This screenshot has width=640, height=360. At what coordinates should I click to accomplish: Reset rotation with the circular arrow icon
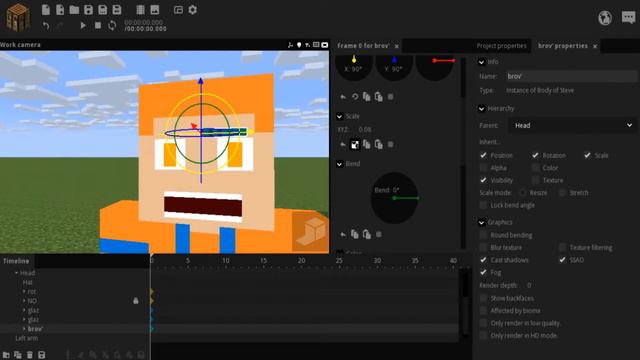[355, 97]
